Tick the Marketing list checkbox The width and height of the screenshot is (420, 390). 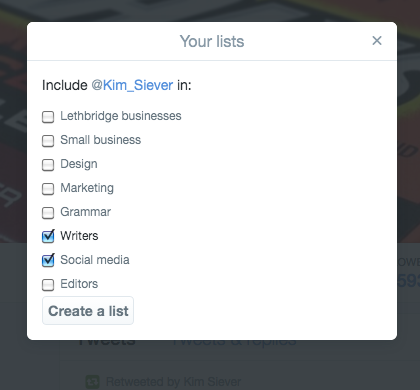pyautogui.click(x=48, y=189)
